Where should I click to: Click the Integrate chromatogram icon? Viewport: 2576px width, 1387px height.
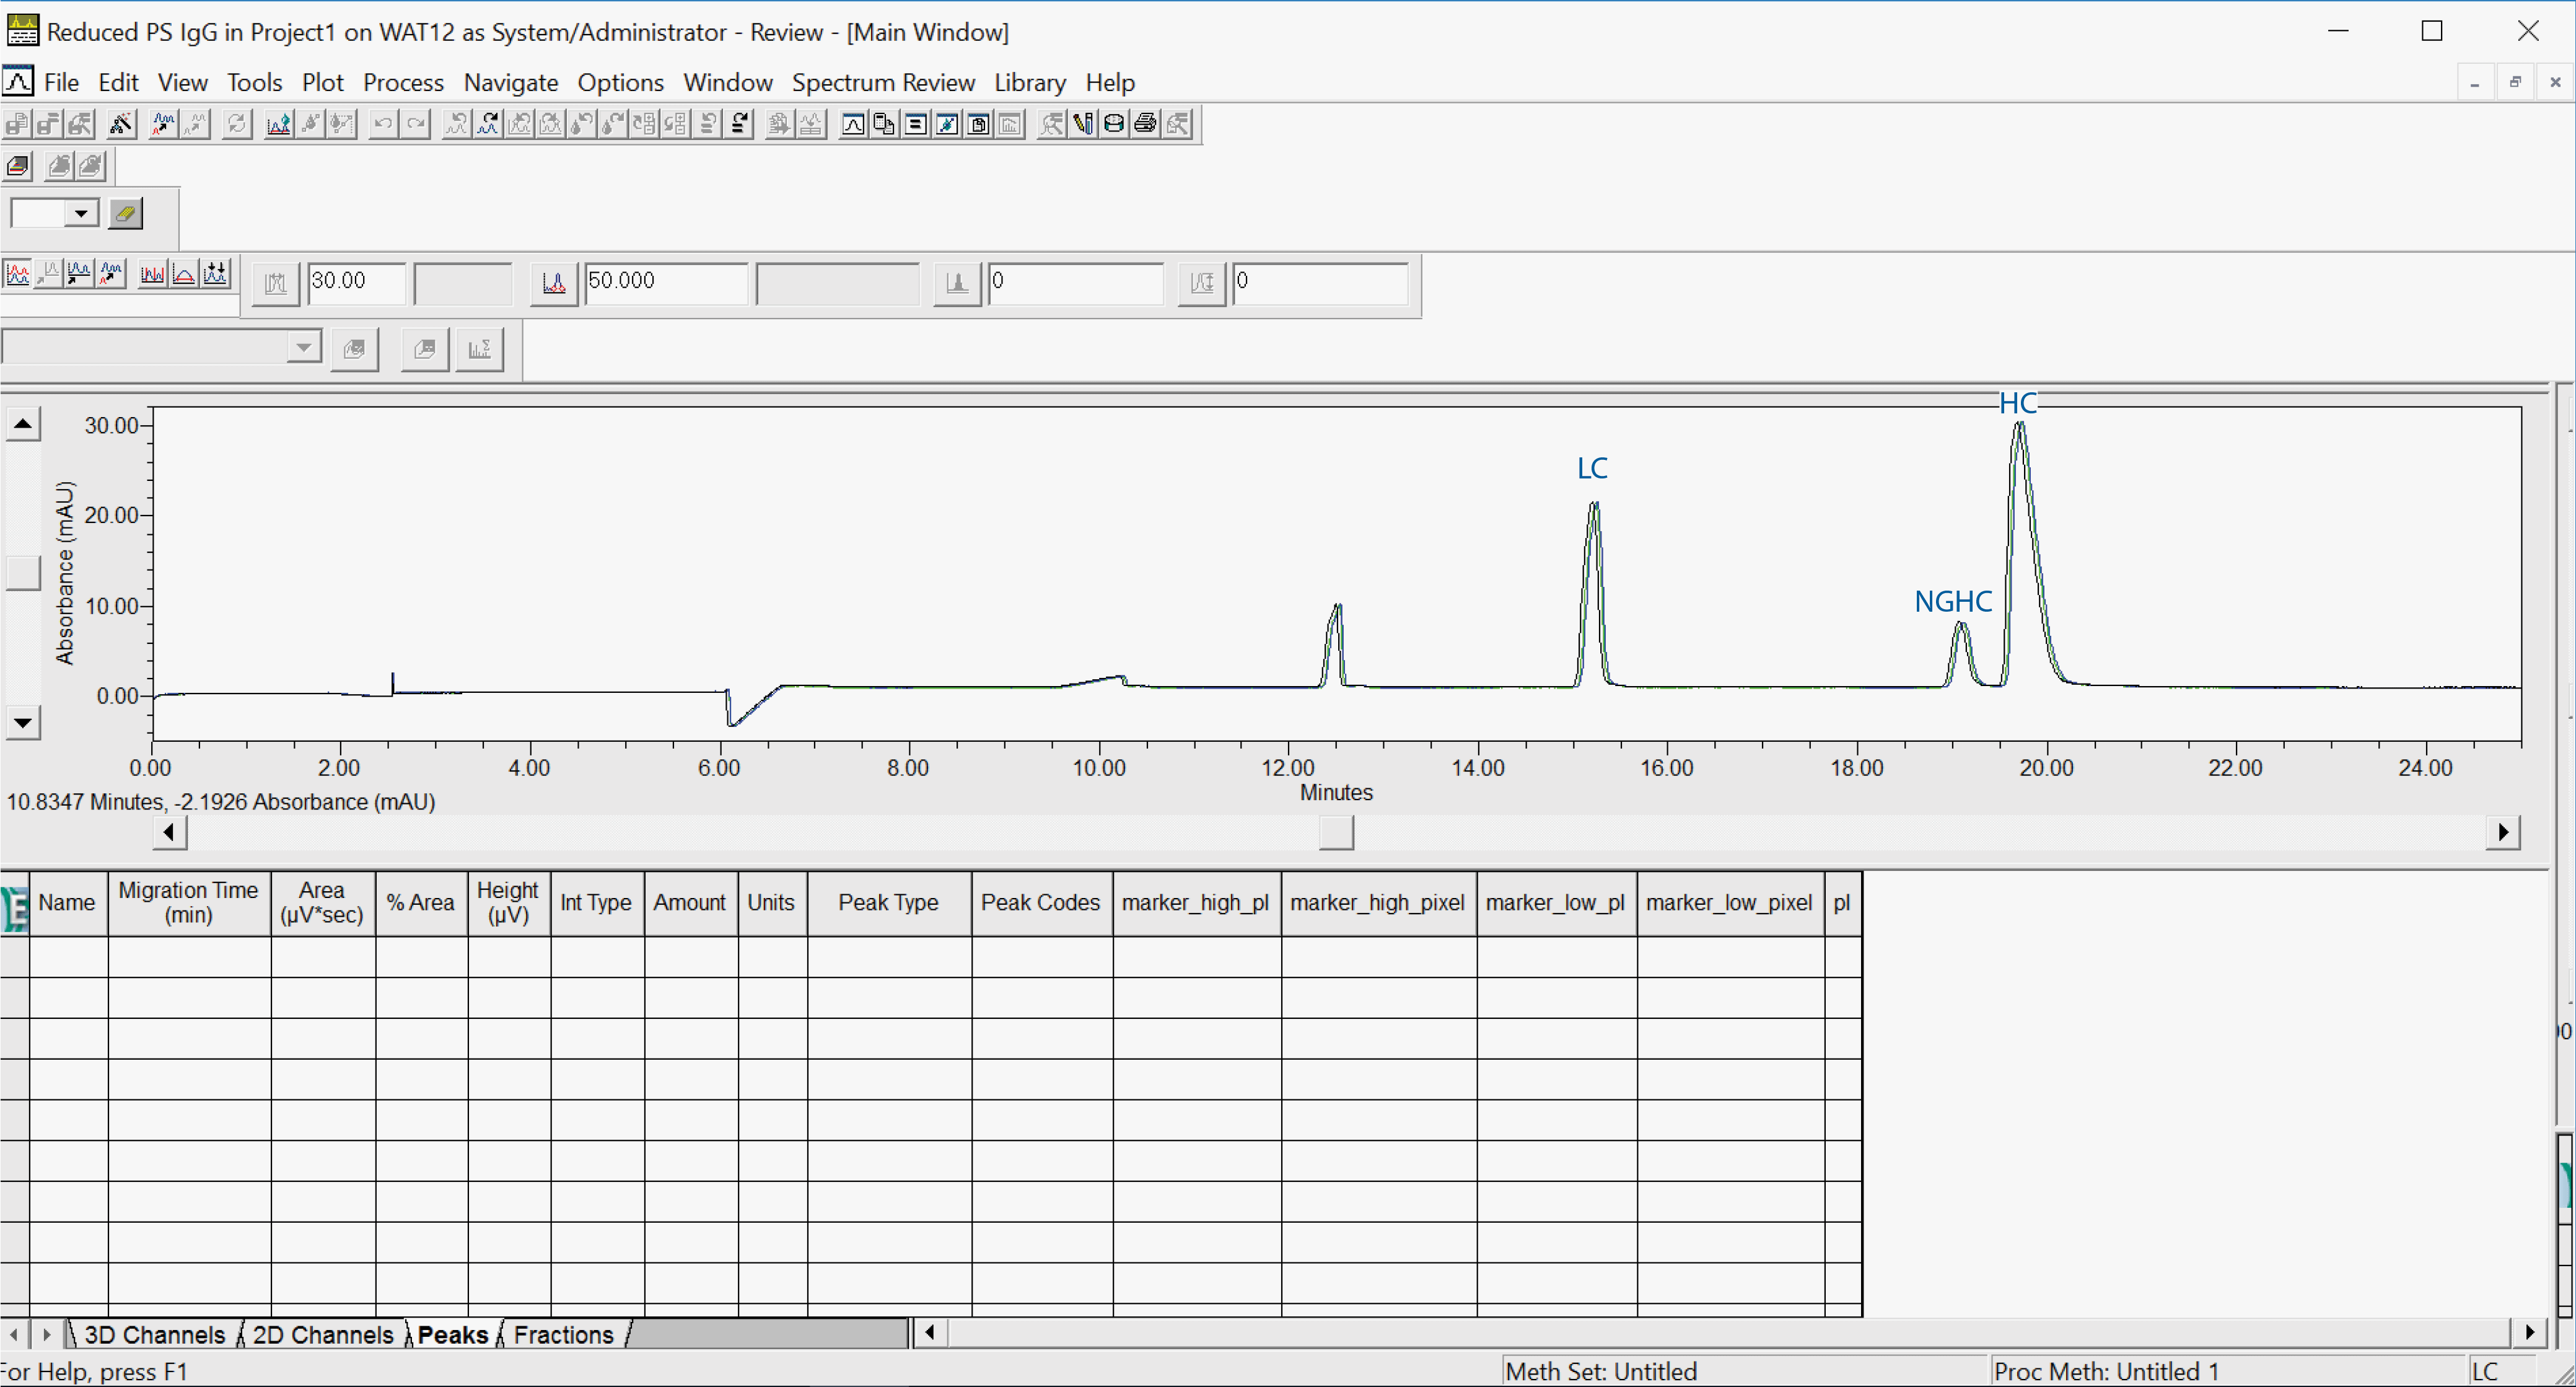(x=278, y=124)
